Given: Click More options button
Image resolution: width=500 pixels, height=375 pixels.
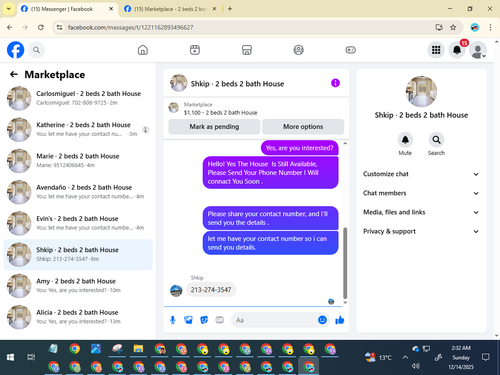Looking at the screenshot, I should (303, 127).
